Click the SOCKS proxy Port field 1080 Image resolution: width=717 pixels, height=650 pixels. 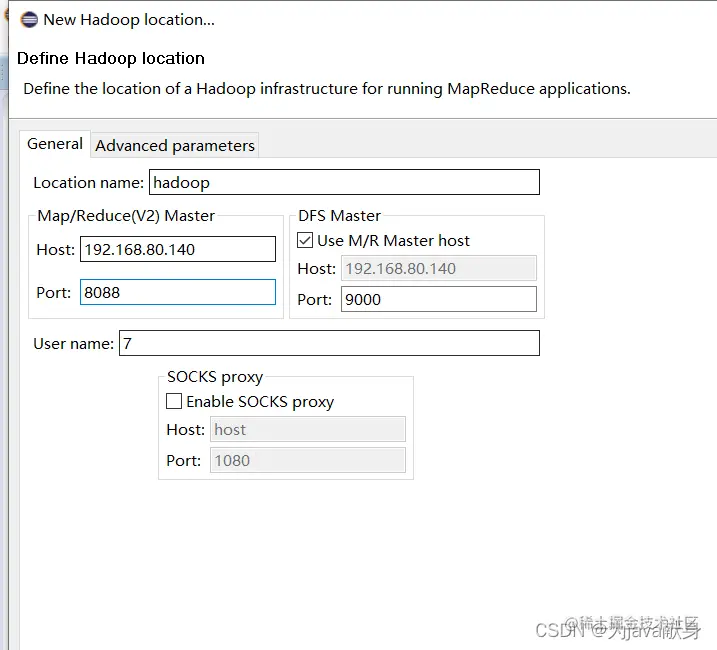coord(308,460)
